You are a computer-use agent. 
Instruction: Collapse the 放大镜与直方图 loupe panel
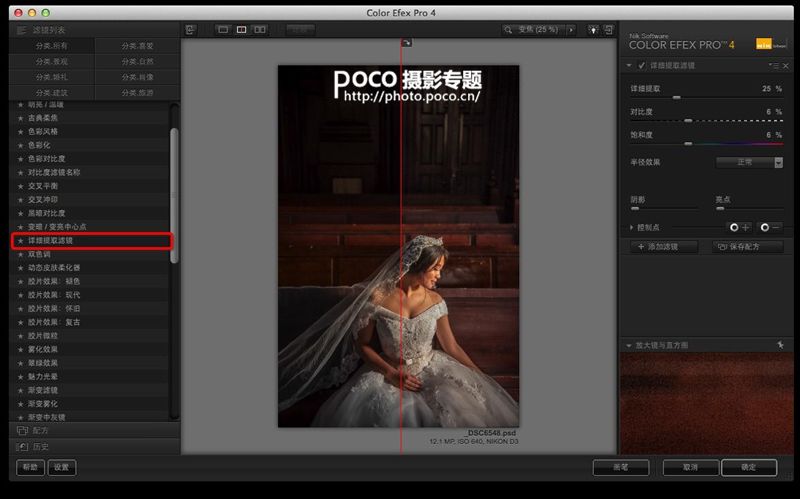pos(629,345)
